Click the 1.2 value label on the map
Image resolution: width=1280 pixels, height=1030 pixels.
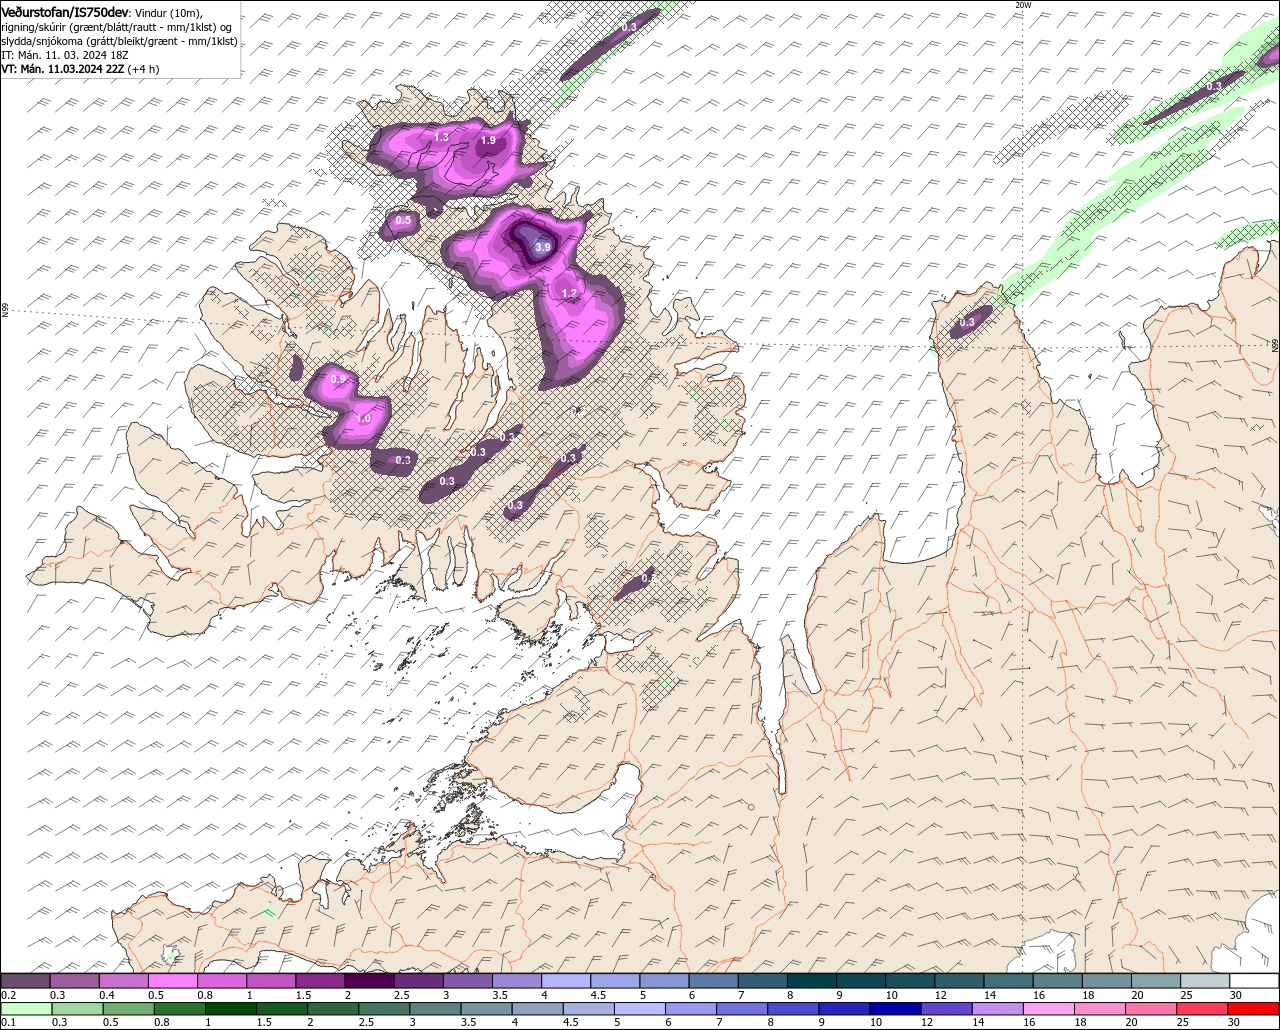570,293
